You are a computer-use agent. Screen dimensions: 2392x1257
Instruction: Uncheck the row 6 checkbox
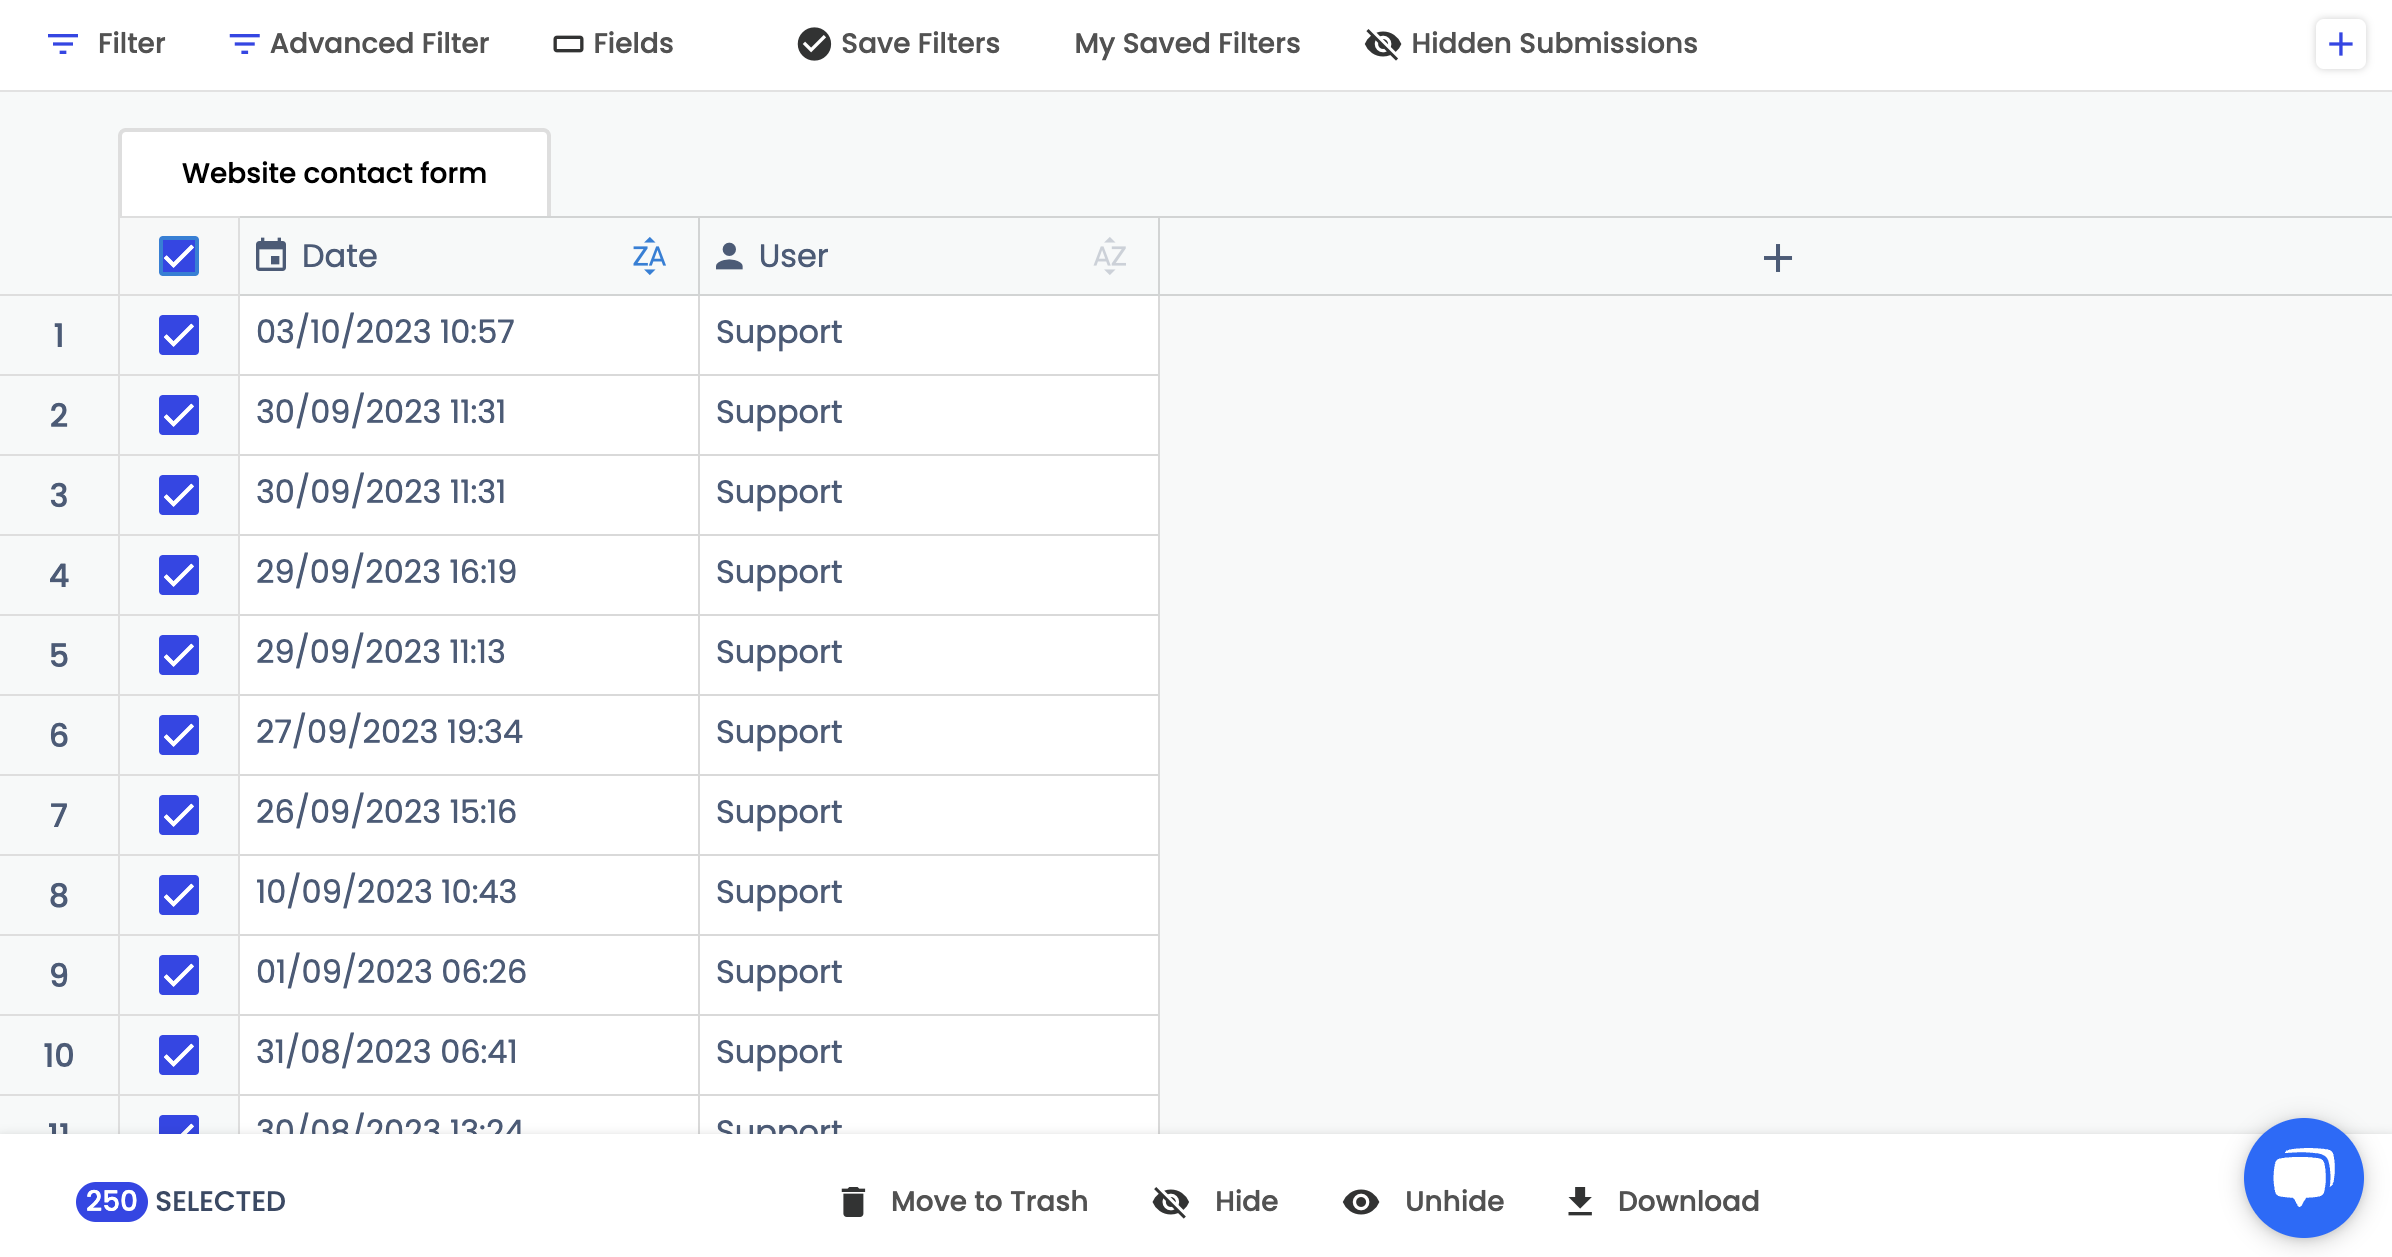179,735
